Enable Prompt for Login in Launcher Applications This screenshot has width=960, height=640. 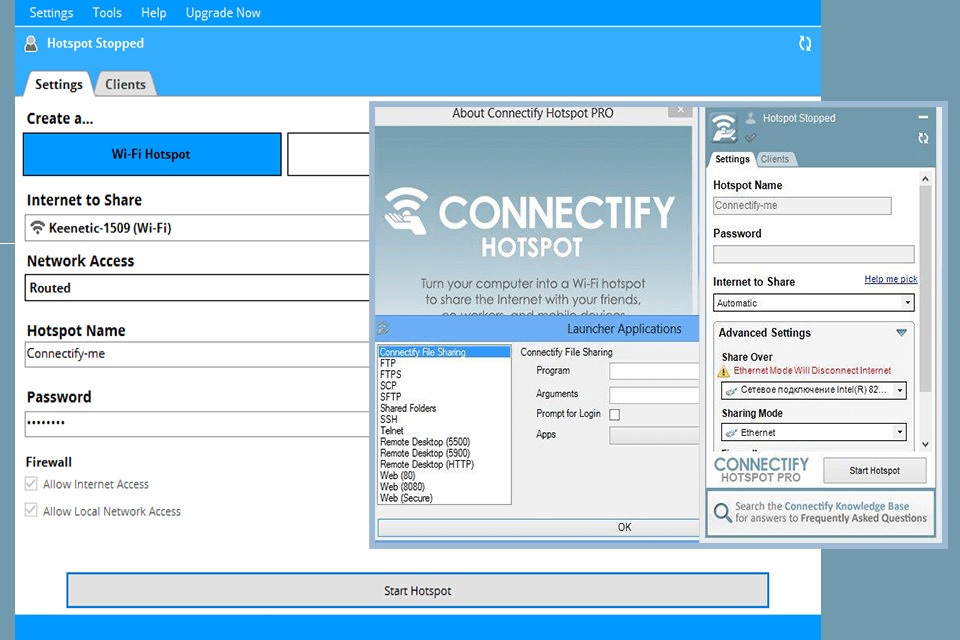tap(613, 413)
